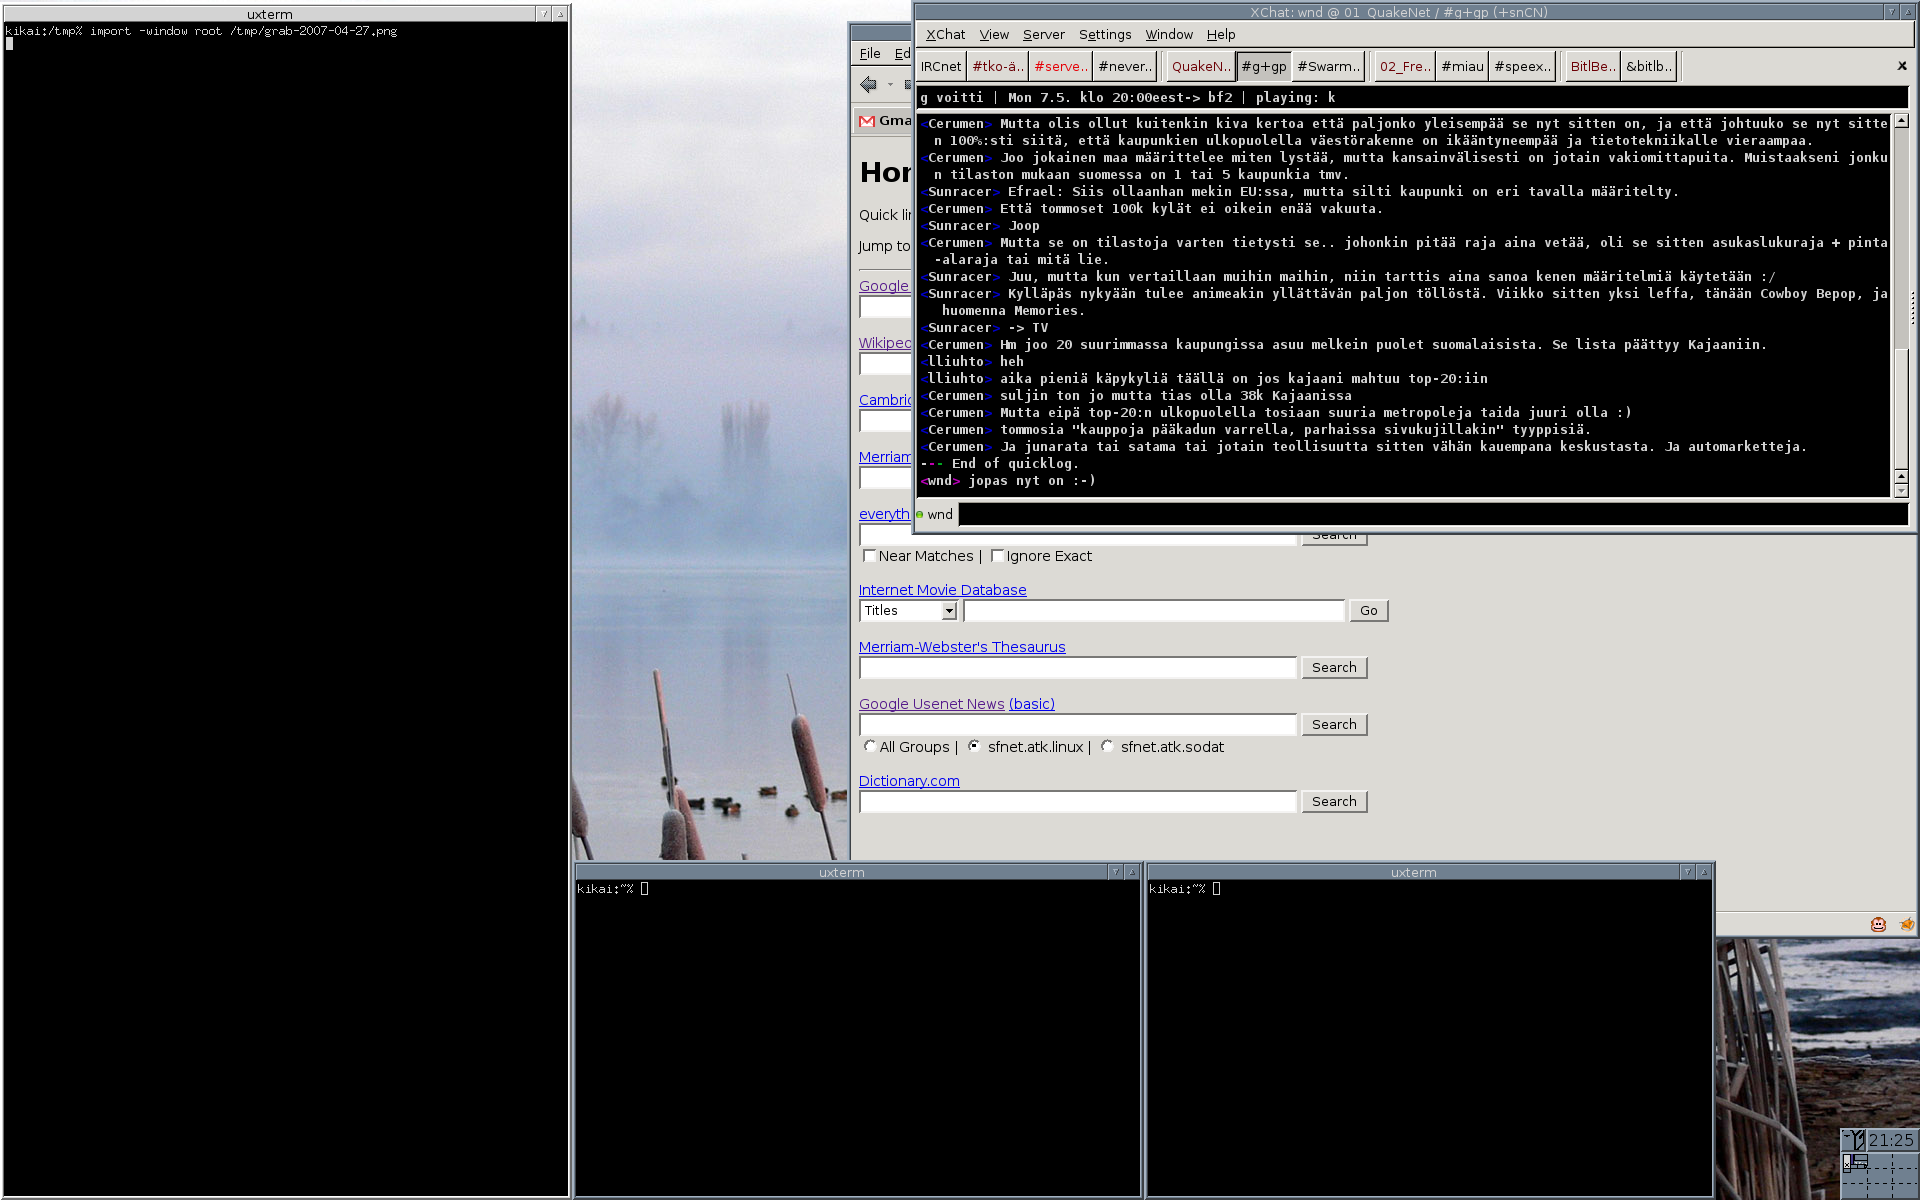The height and width of the screenshot is (1200, 1920).
Task: Toggle the Ignore Exact checkbox
Action: [997, 556]
